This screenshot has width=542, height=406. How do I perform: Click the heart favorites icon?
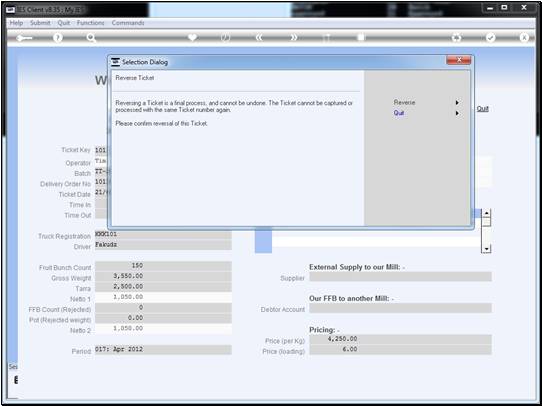click(x=192, y=37)
